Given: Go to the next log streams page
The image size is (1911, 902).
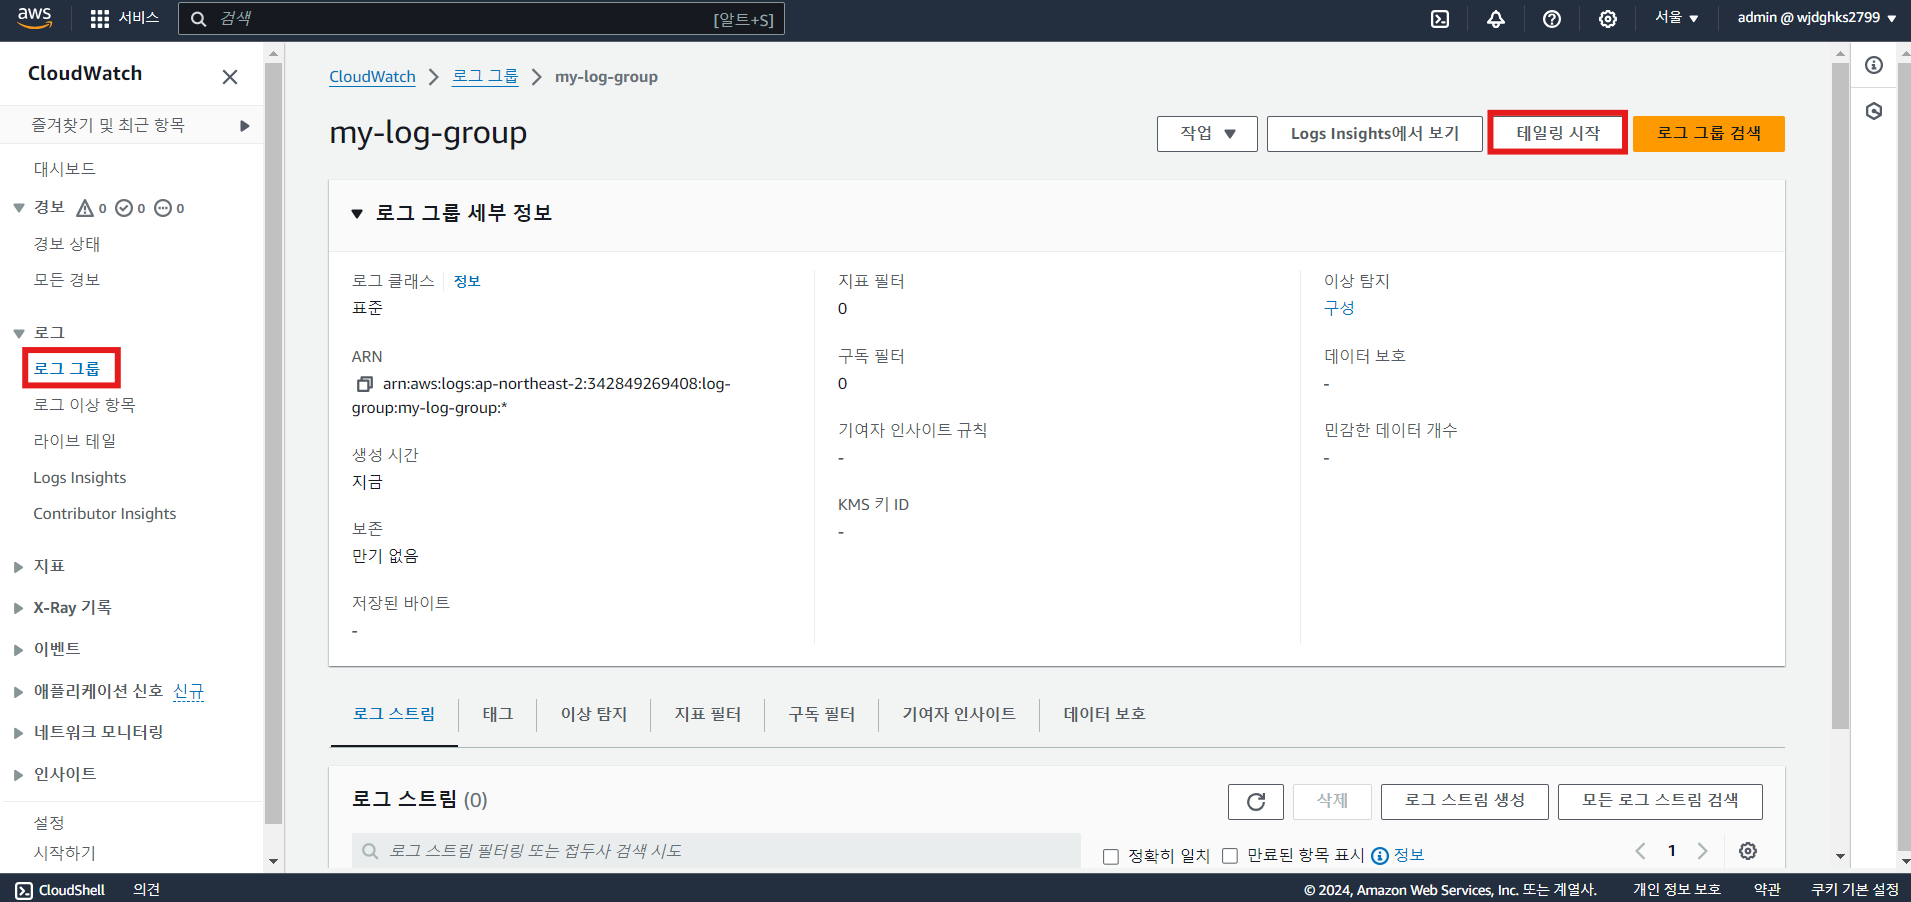Looking at the screenshot, I should tap(1702, 851).
